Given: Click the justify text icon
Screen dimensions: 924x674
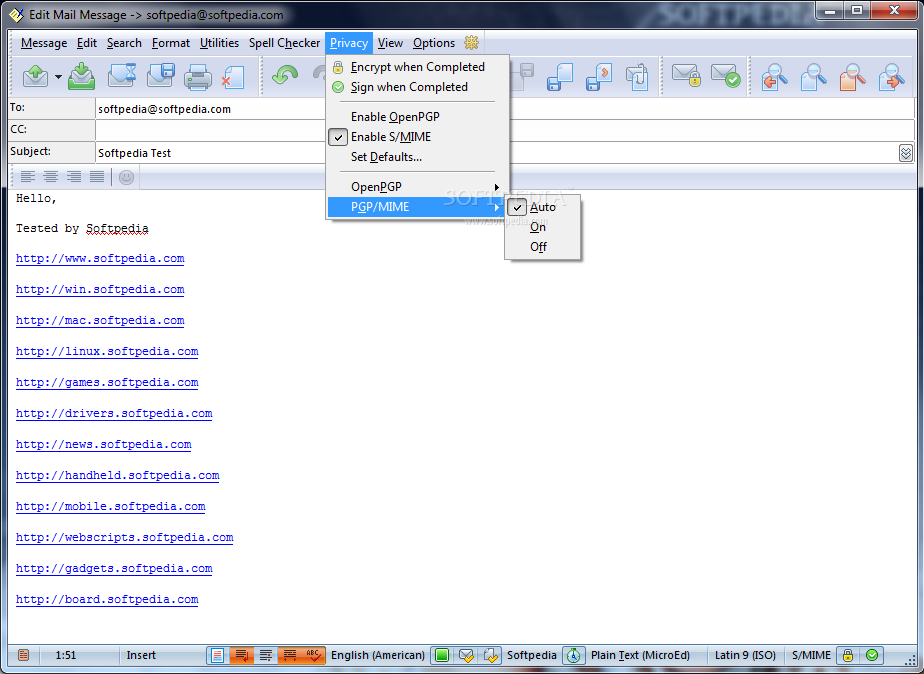Looking at the screenshot, I should click(x=97, y=176).
